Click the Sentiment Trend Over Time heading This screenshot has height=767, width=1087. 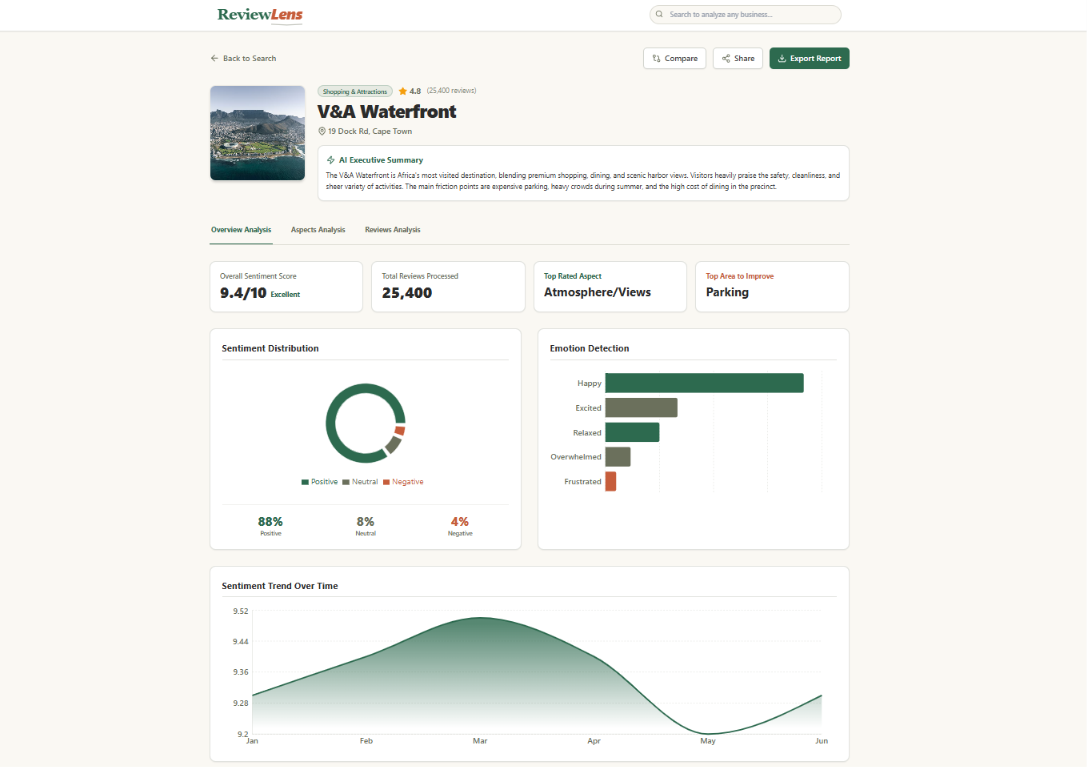point(280,586)
